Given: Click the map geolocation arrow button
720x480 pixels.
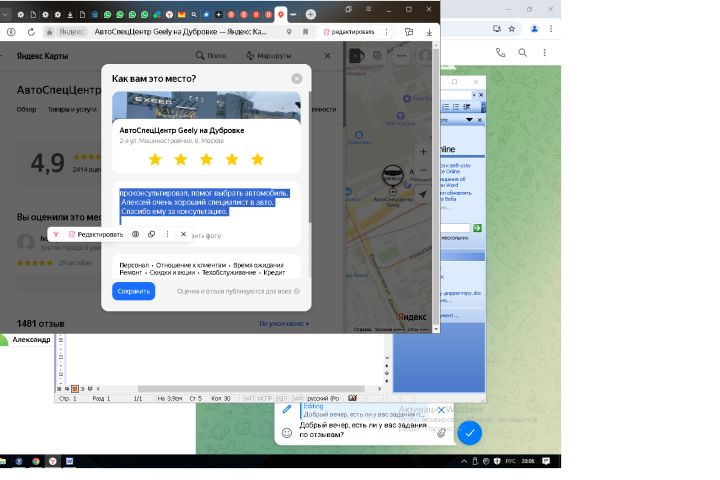Looking at the screenshot, I should 423,195.
